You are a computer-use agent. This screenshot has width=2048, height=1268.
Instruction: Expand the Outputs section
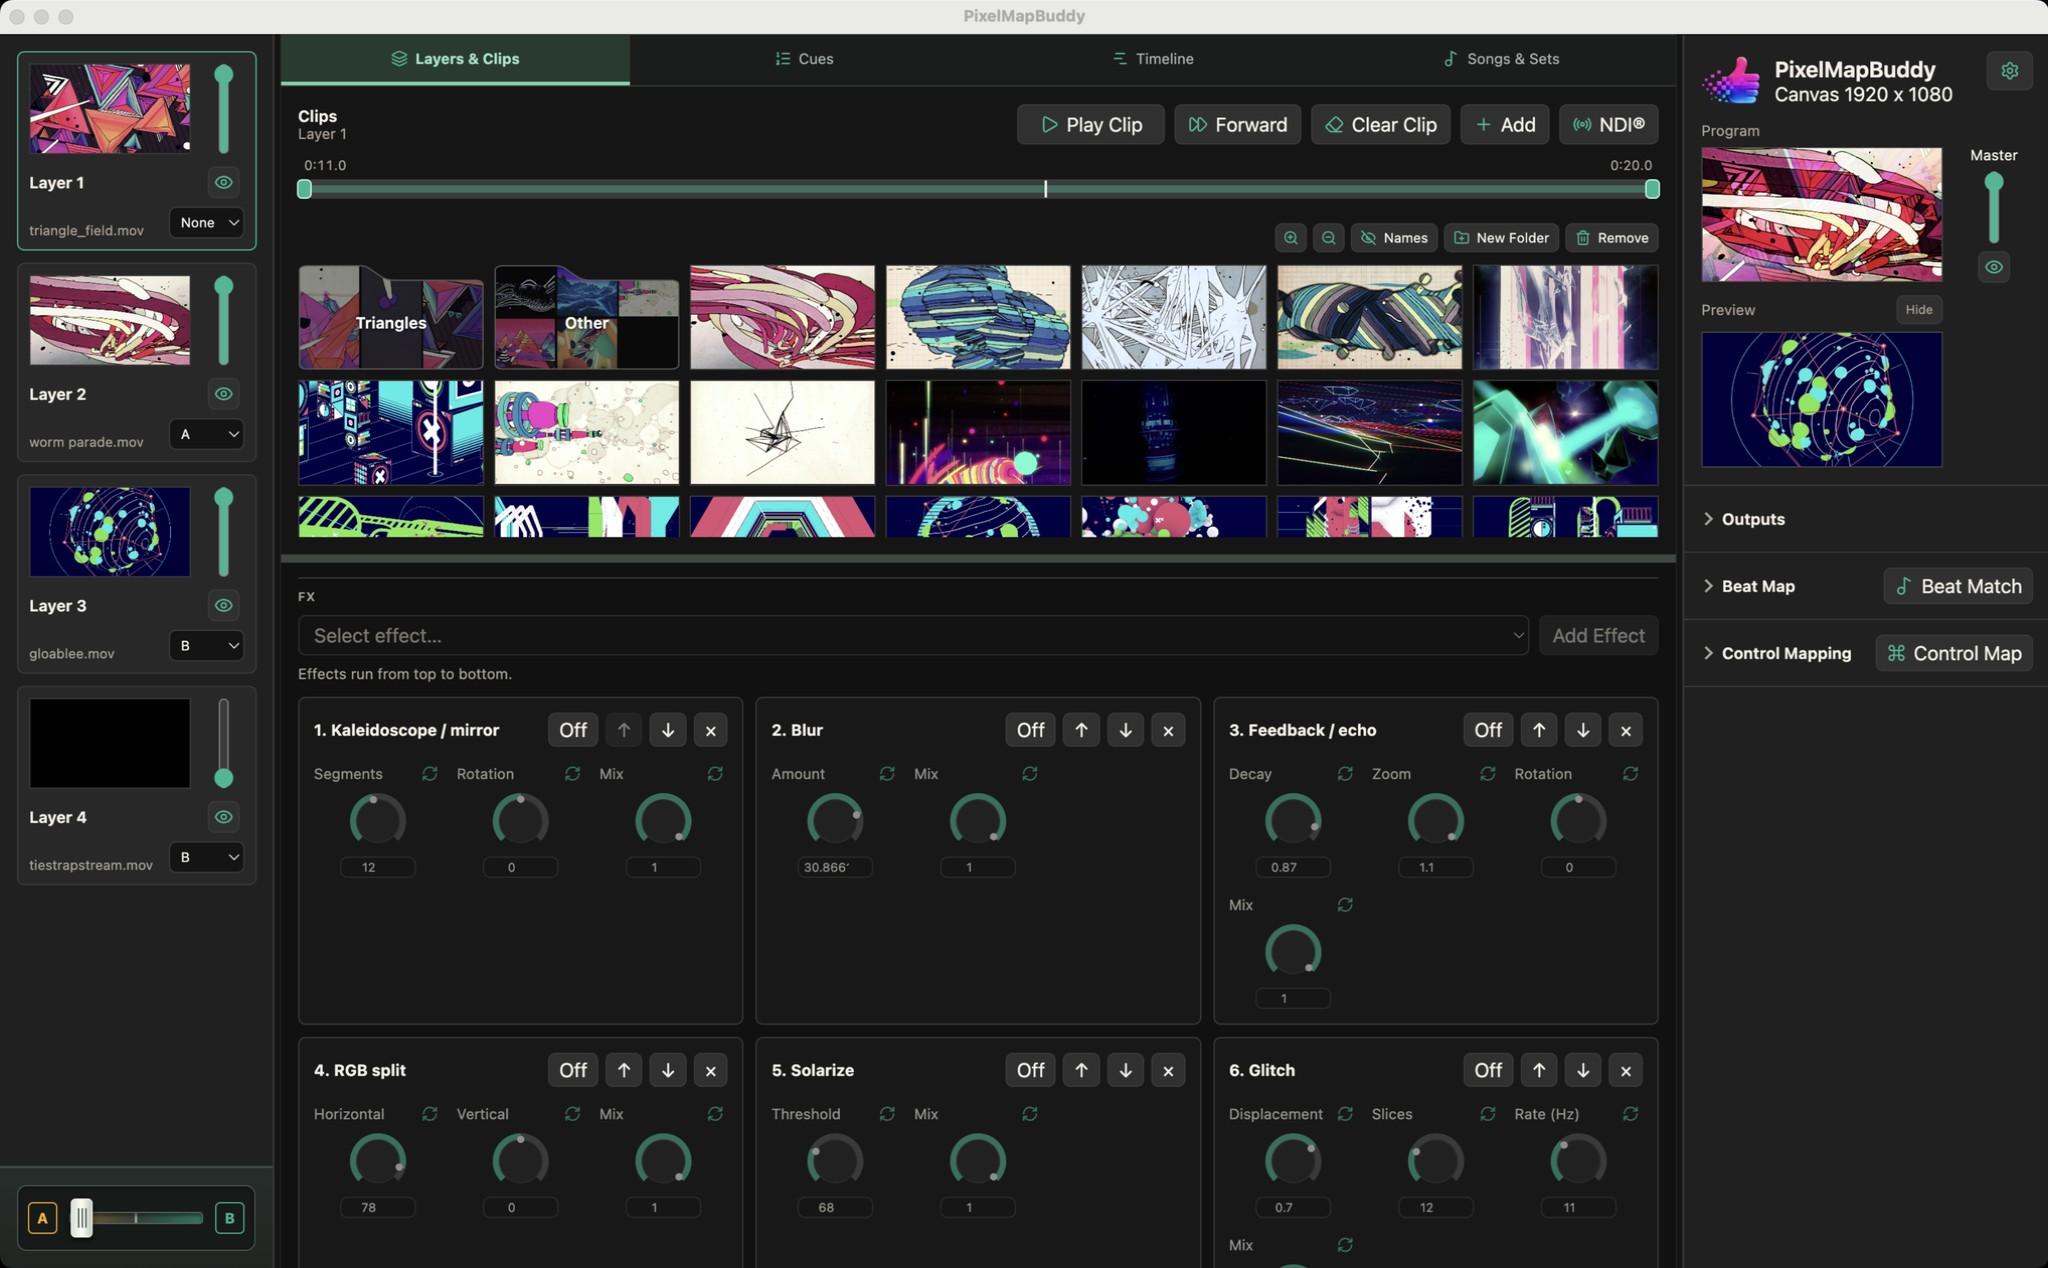coord(1744,519)
